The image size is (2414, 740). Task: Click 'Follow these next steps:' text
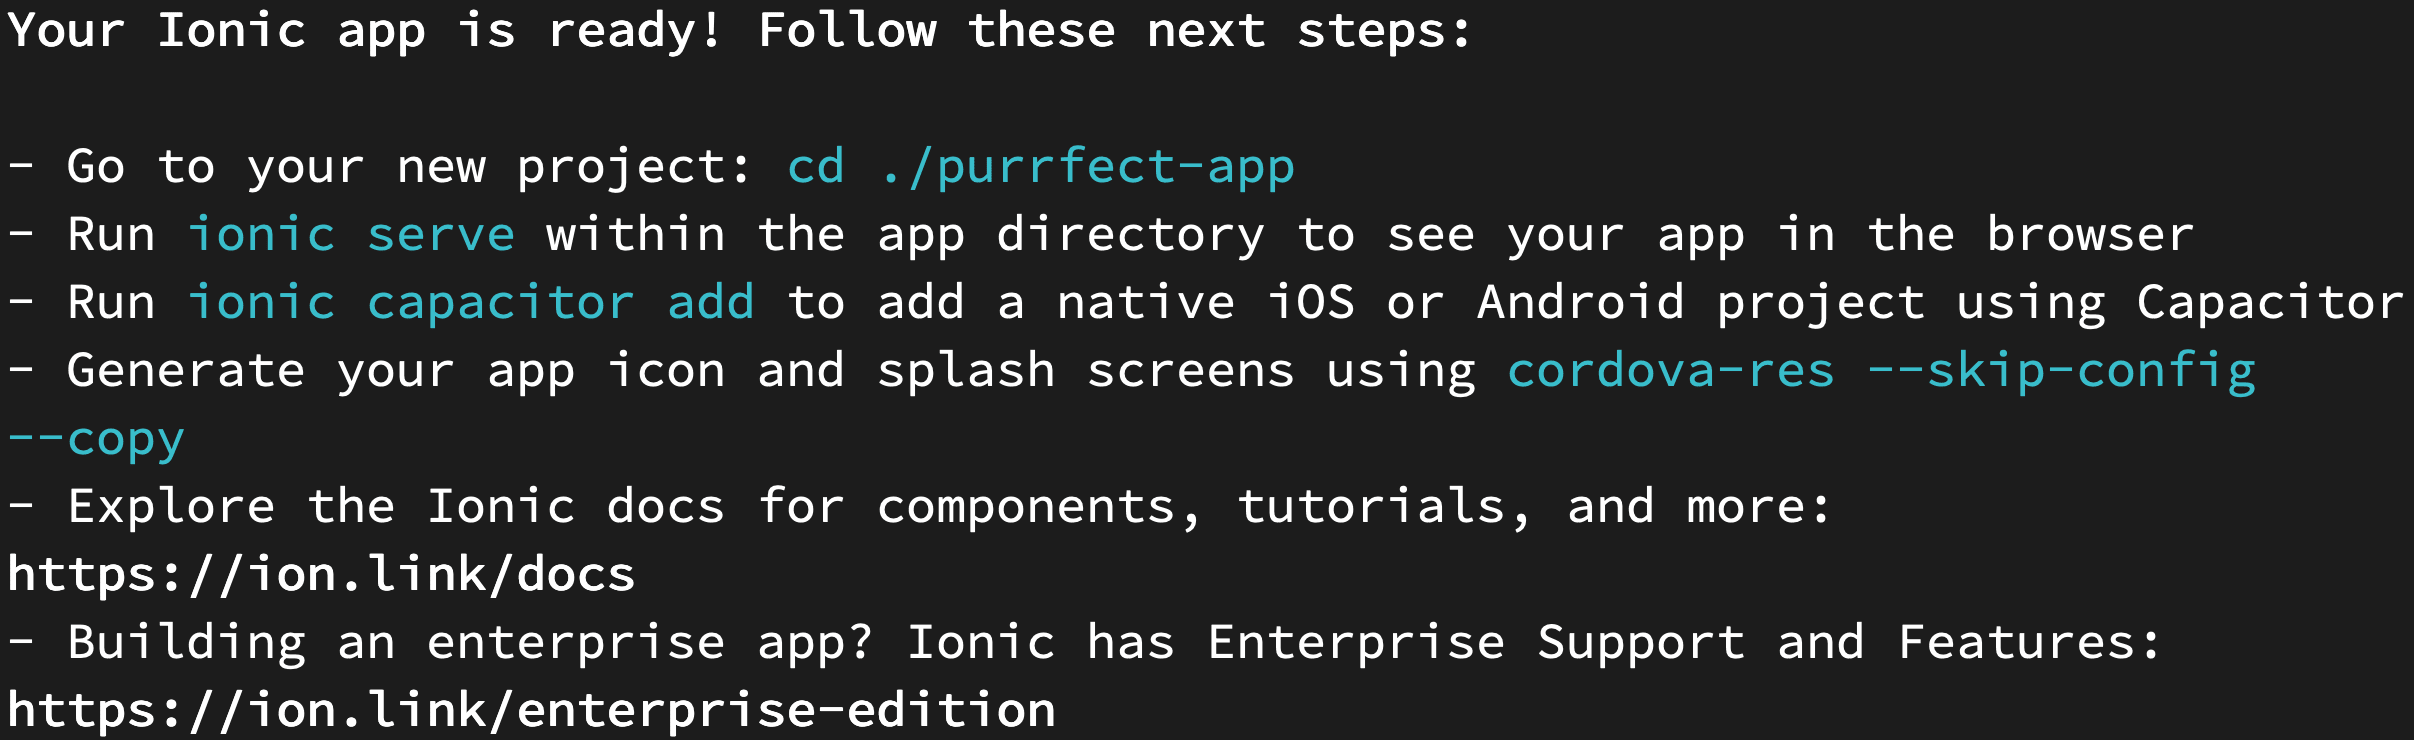1115,31
